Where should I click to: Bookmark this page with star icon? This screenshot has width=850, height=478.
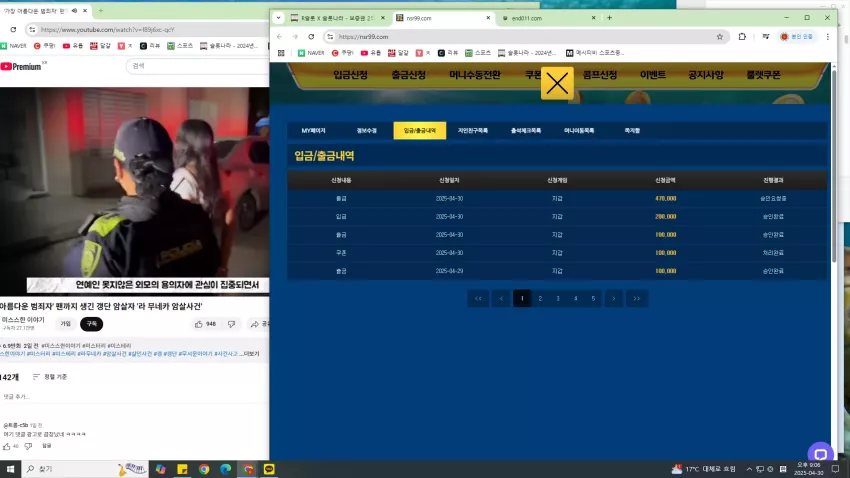(720, 37)
